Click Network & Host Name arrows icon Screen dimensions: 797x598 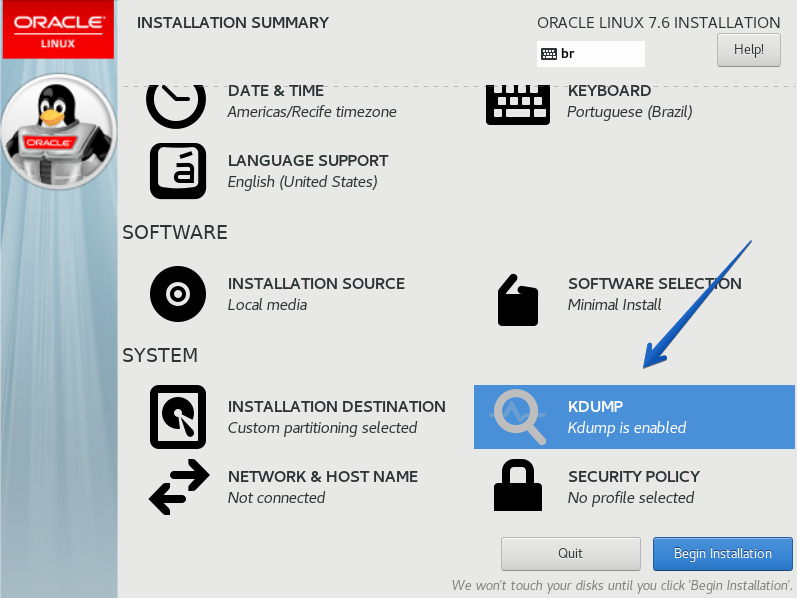point(177,487)
